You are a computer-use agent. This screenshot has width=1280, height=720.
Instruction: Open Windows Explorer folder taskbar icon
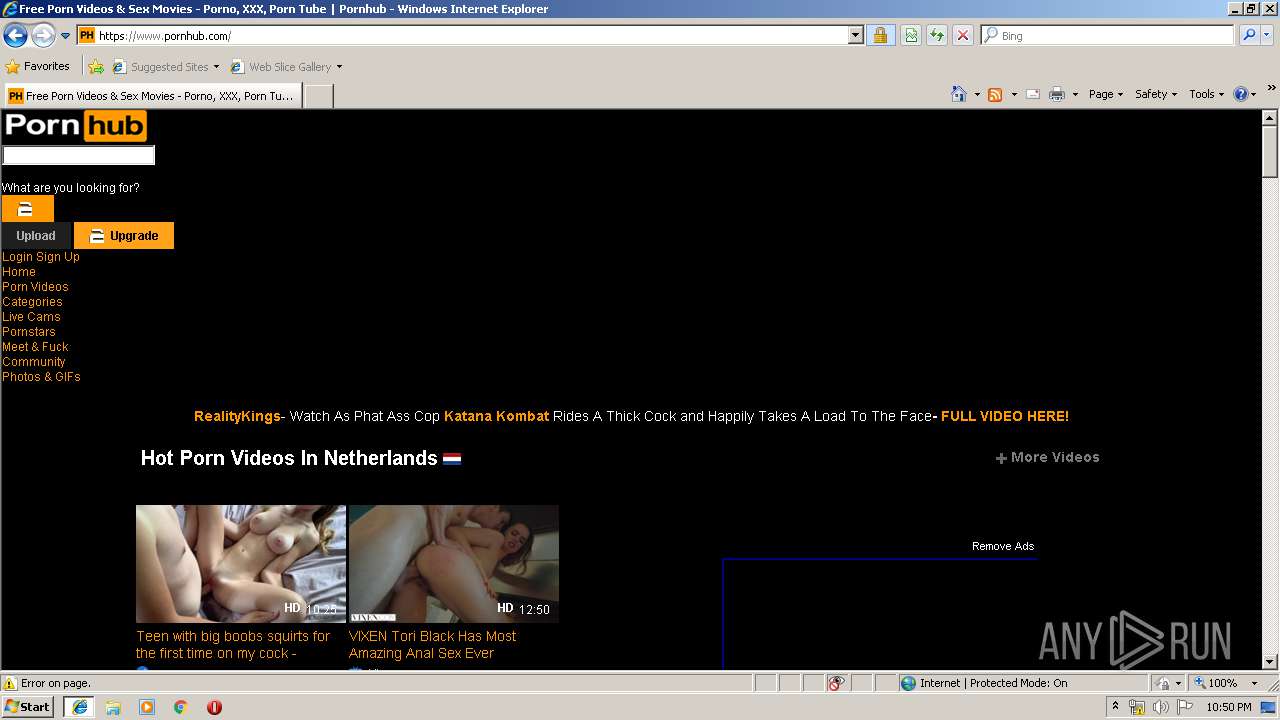click(113, 707)
